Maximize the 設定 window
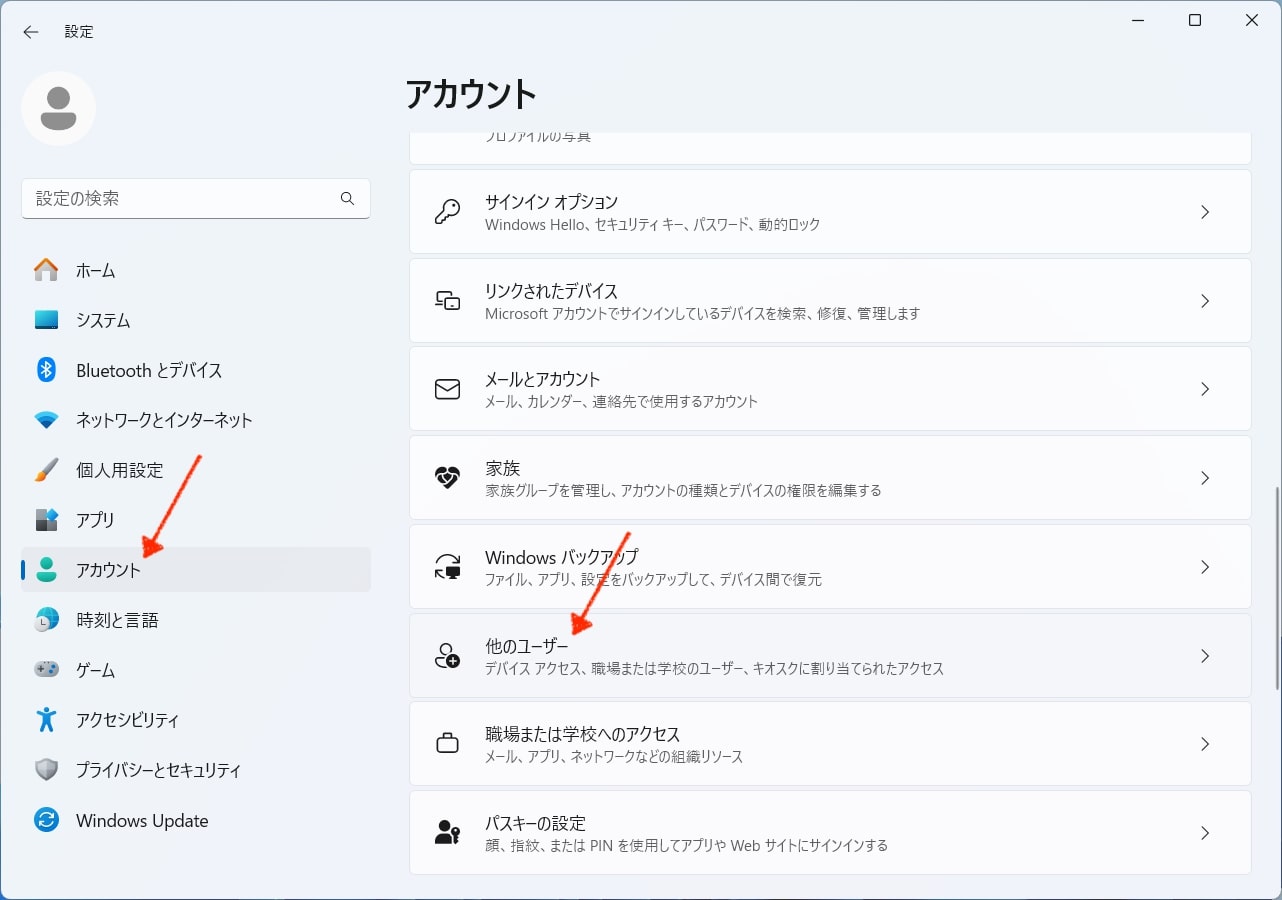1282x900 pixels. coord(1195,20)
